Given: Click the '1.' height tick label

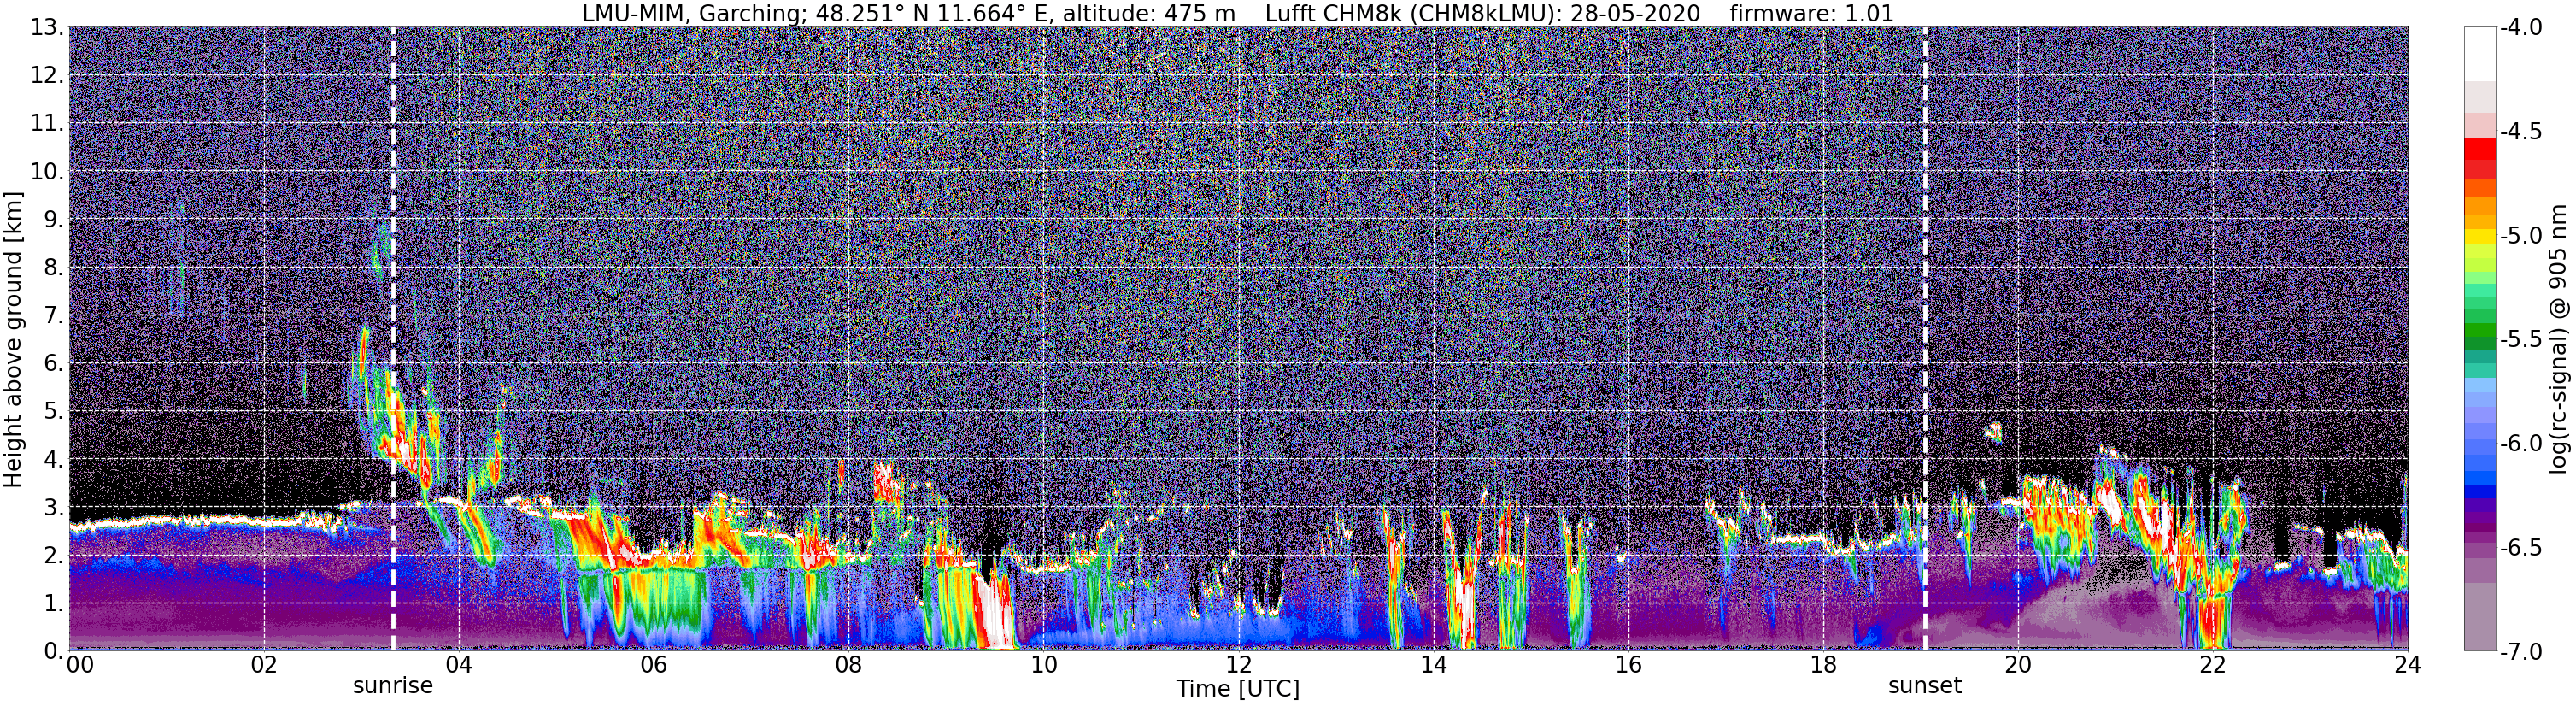Looking at the screenshot, I should point(54,604).
